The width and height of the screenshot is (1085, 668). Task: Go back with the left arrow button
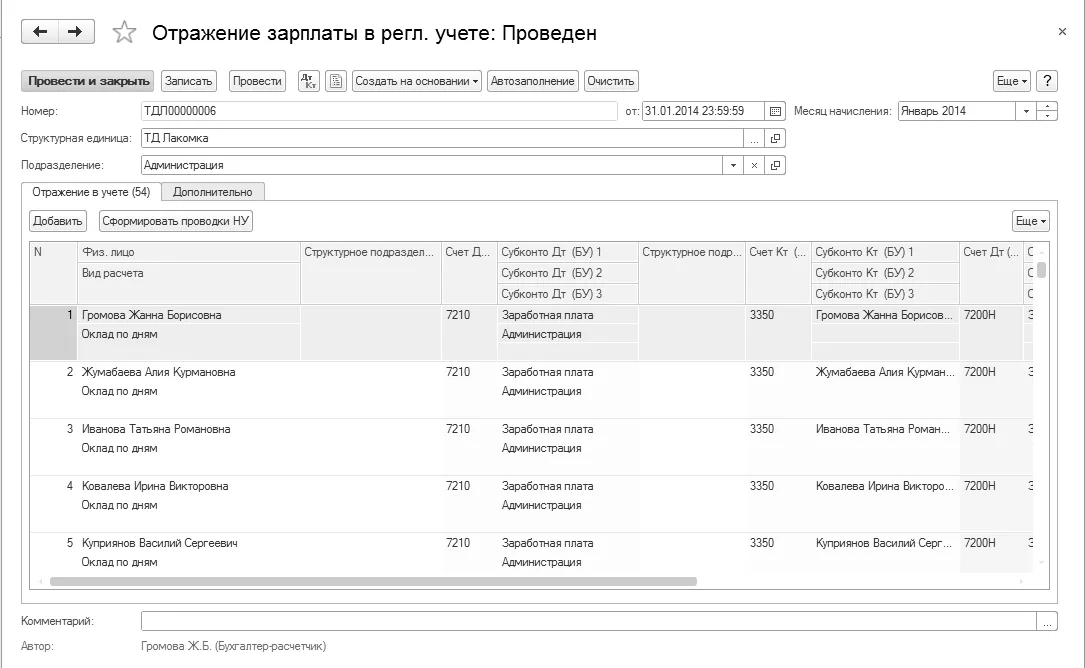(40, 32)
